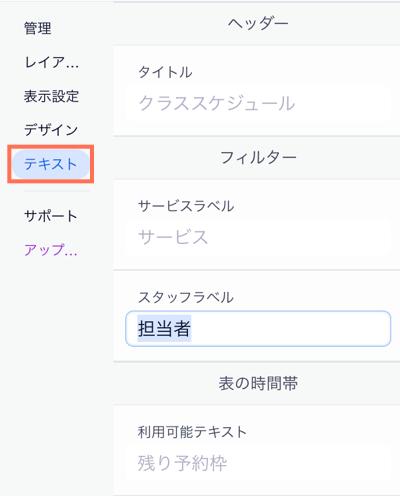The width and height of the screenshot is (400, 496).
Task: Click blank area inside スタッフラベル input box
Action: [x=290, y=329]
